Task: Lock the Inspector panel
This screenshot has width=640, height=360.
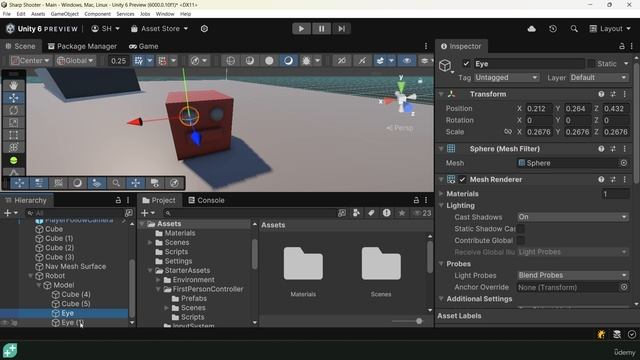Action: click(622, 46)
